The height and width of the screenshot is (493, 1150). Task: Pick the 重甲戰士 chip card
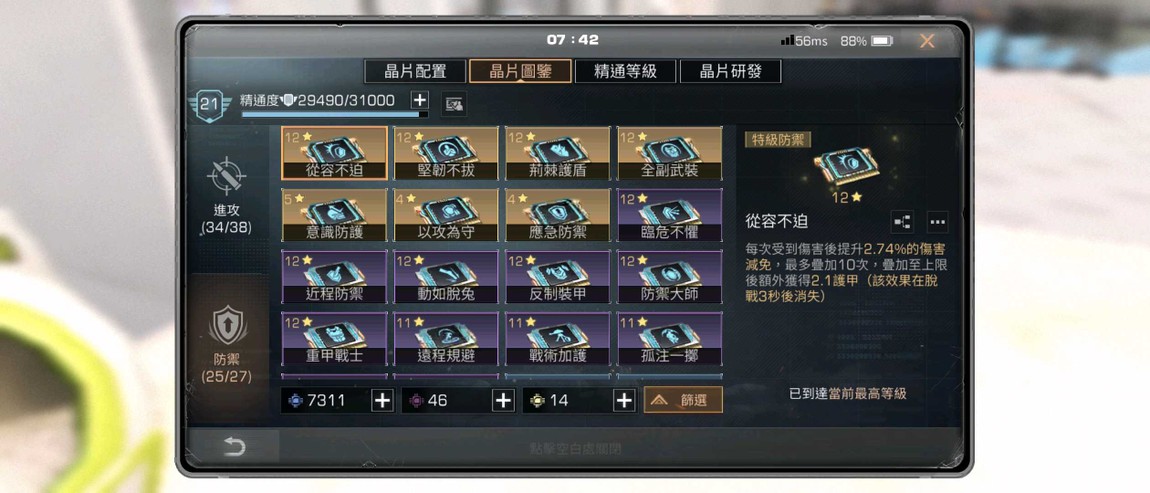tap(334, 339)
